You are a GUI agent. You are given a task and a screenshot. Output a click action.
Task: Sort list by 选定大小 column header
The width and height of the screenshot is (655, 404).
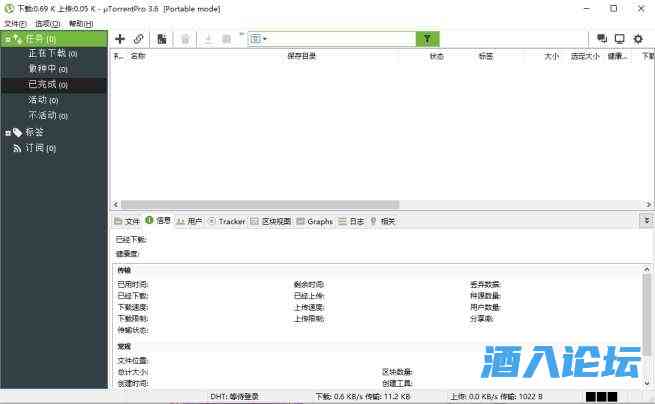[x=585, y=56]
